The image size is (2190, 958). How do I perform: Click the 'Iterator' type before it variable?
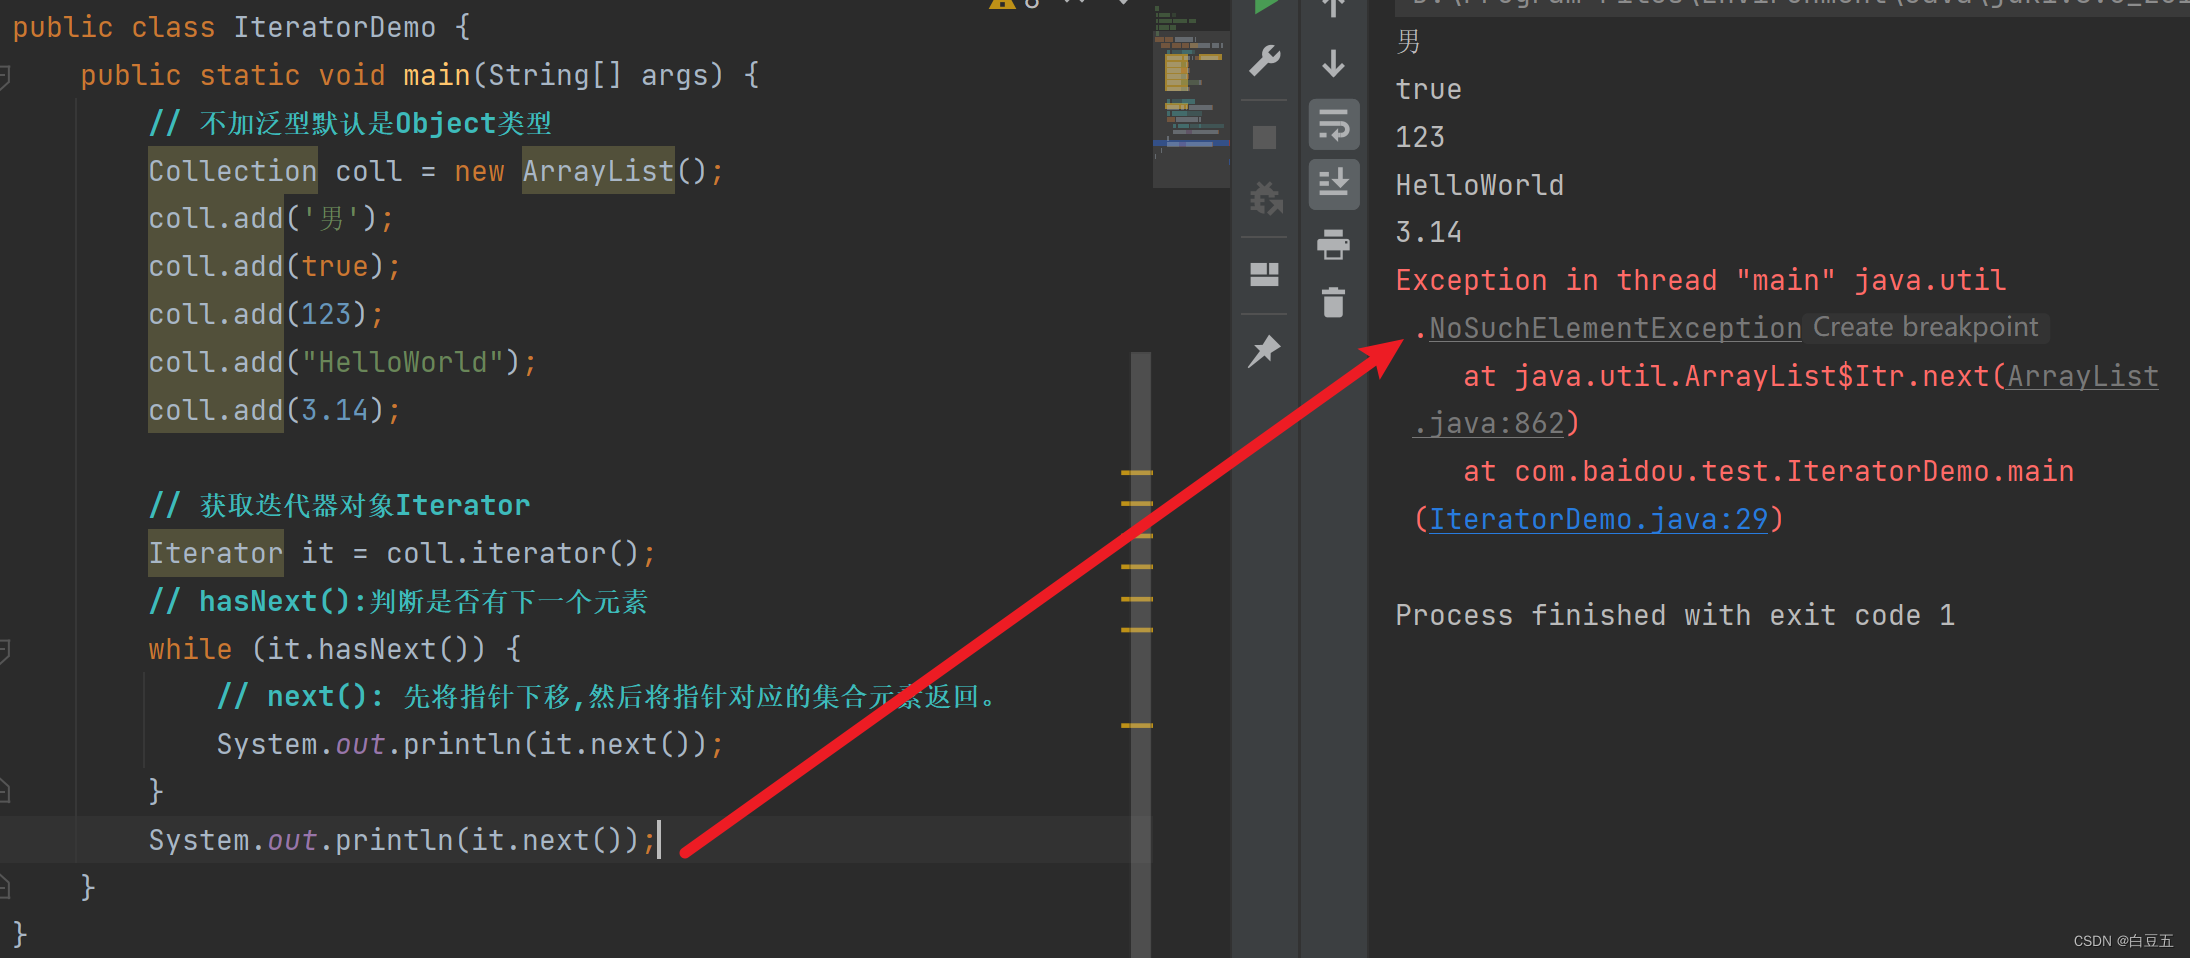(x=216, y=553)
